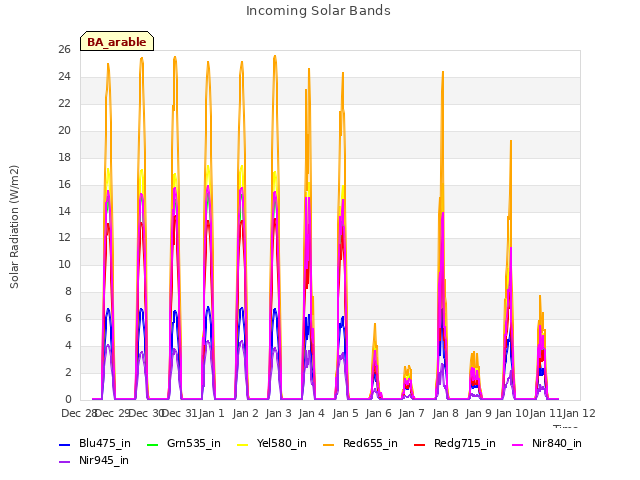
Task: Click the Jan 6 small orange peak
Action: click(x=375, y=324)
